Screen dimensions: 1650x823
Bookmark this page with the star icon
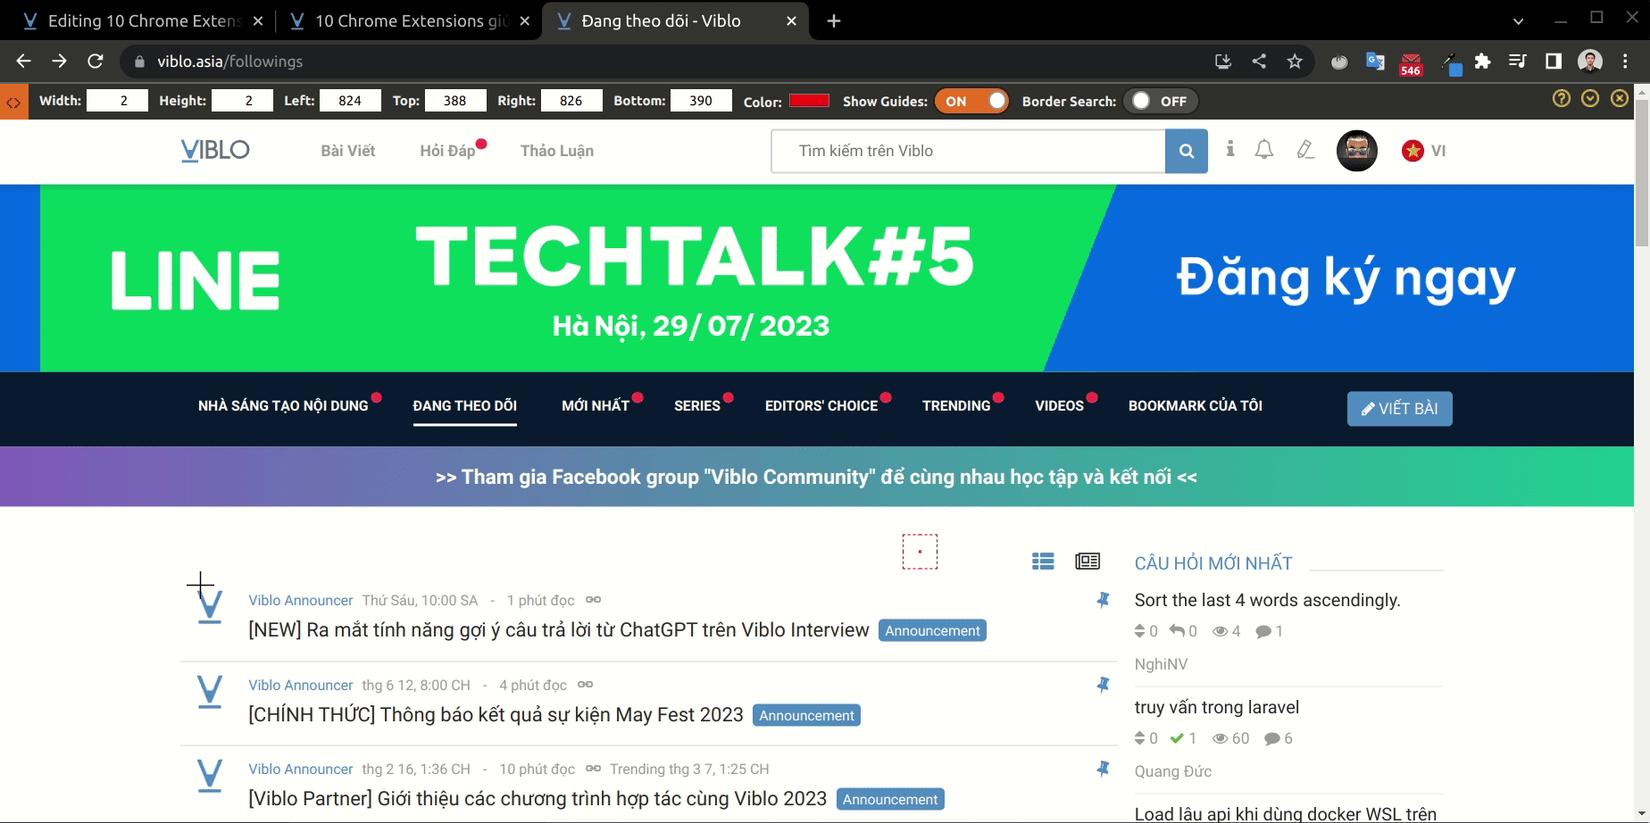(1295, 61)
